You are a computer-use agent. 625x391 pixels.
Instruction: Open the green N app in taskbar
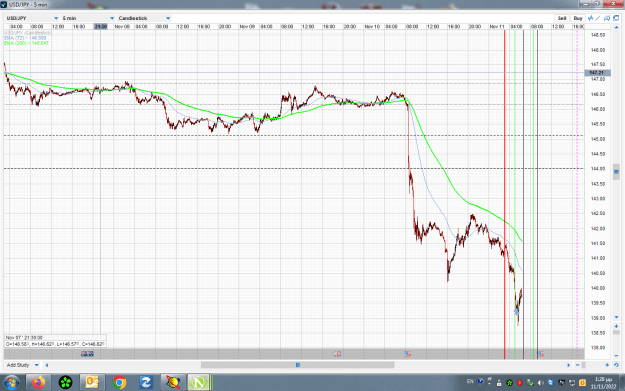coord(199,383)
